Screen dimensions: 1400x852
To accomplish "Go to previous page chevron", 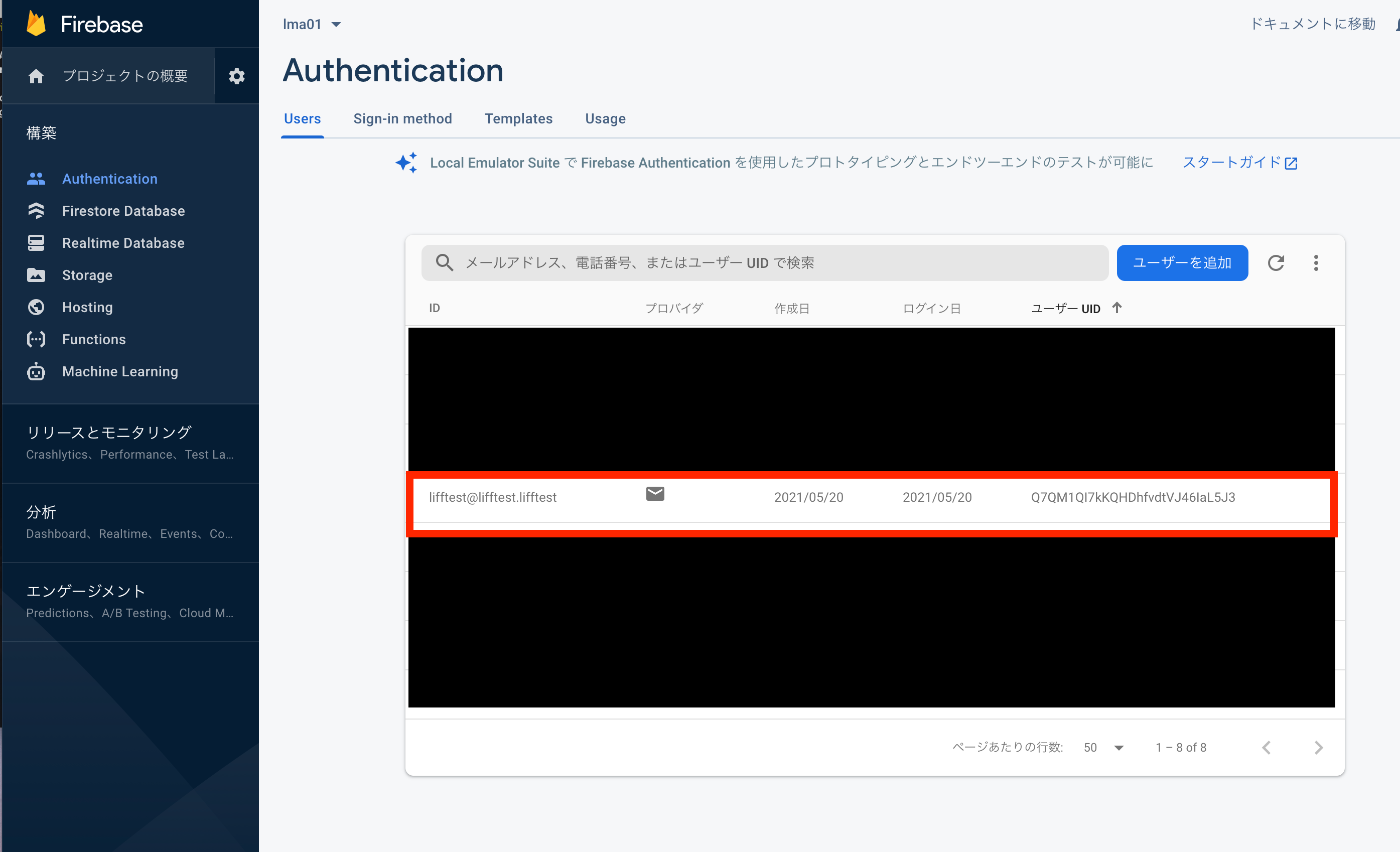I will point(1267,747).
